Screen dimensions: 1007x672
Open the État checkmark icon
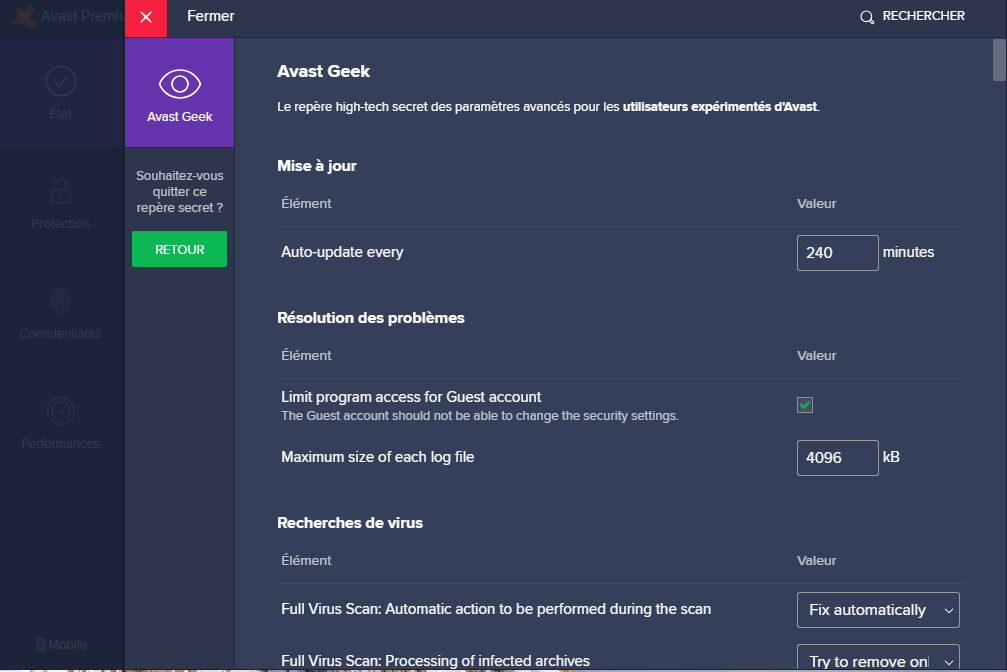click(x=61, y=81)
